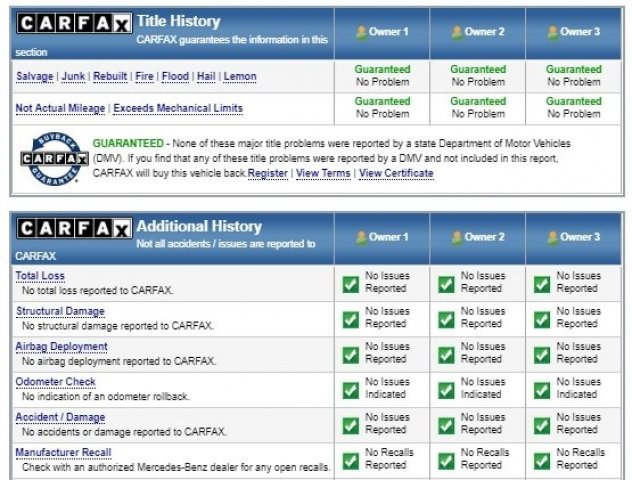Click the Register link in guarantee text
This screenshot has height=480, width=632.
(267, 173)
